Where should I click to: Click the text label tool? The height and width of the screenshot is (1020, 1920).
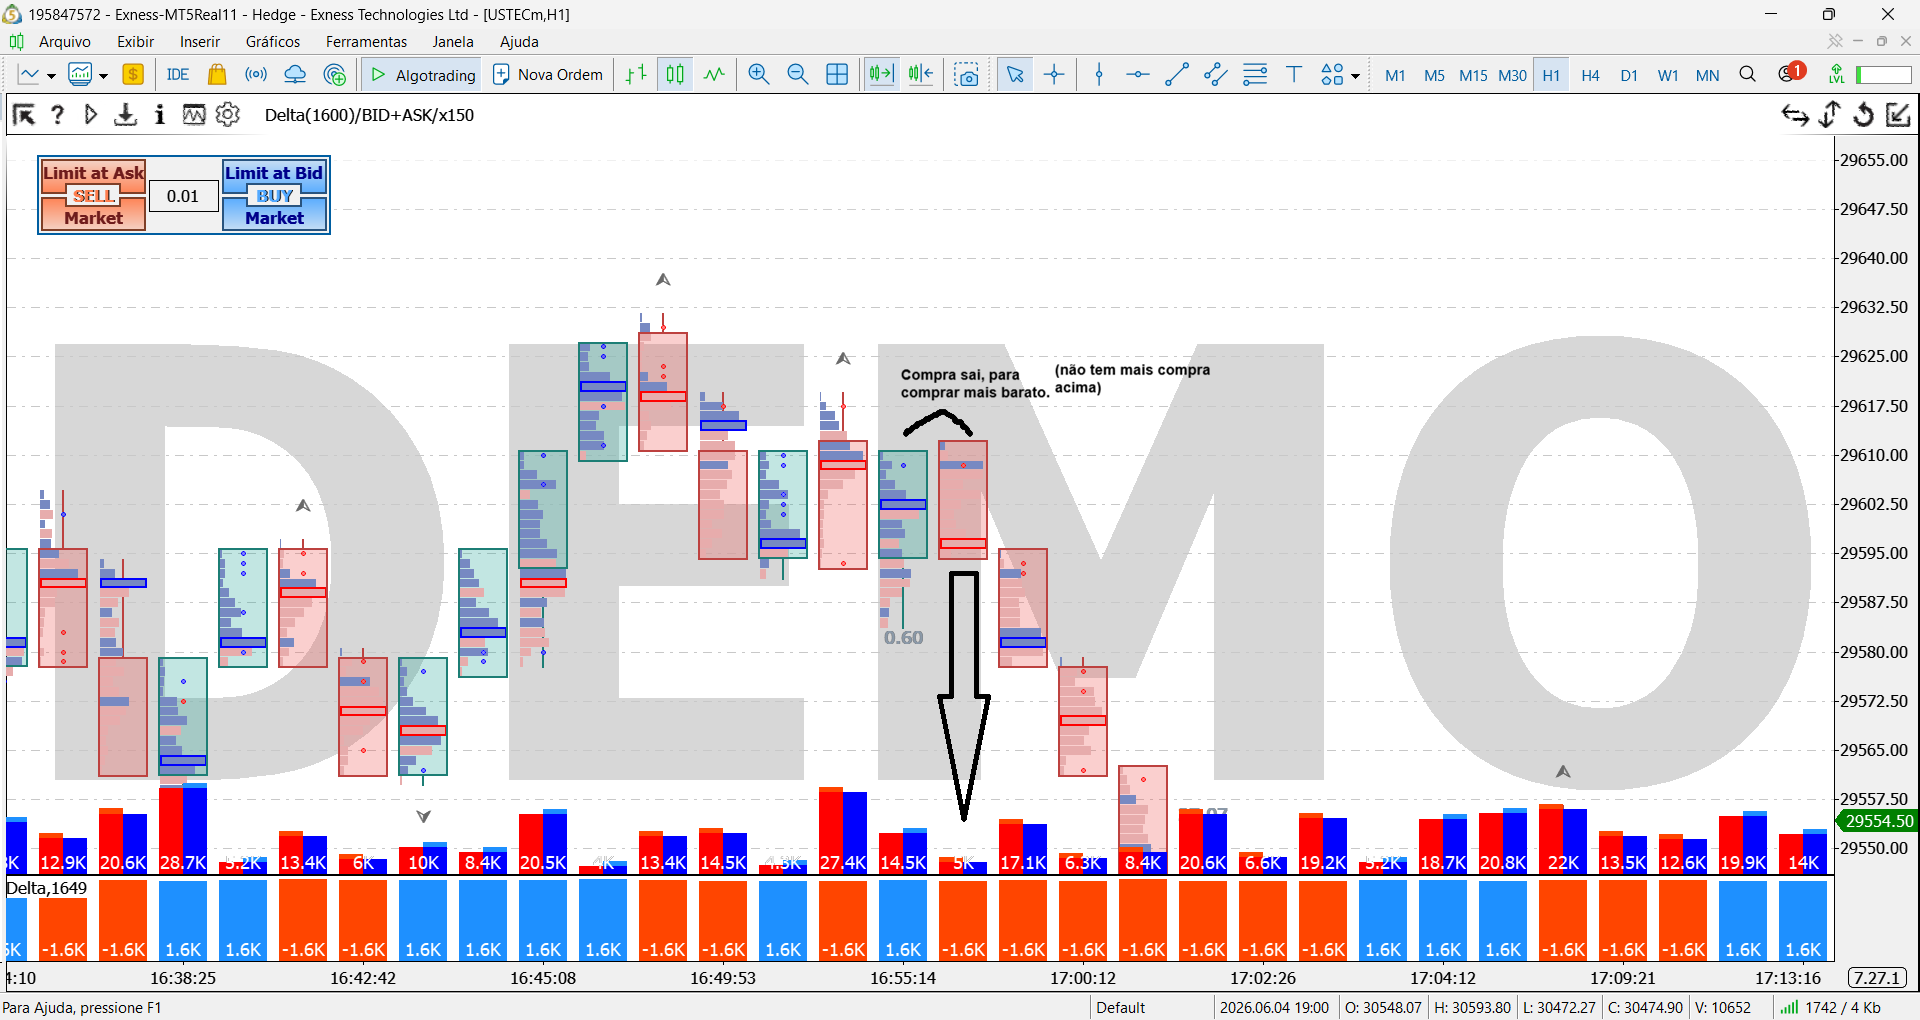[1294, 75]
